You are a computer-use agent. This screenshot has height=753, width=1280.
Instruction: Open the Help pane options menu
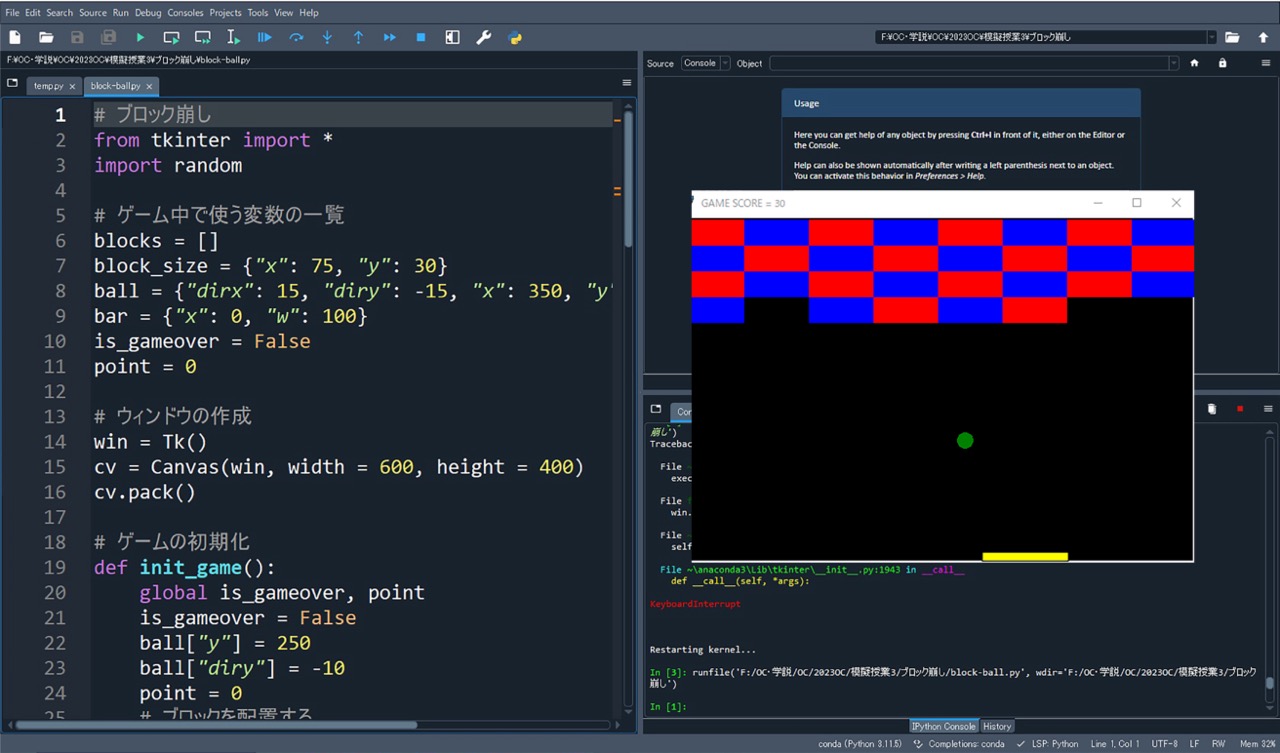point(1268,63)
